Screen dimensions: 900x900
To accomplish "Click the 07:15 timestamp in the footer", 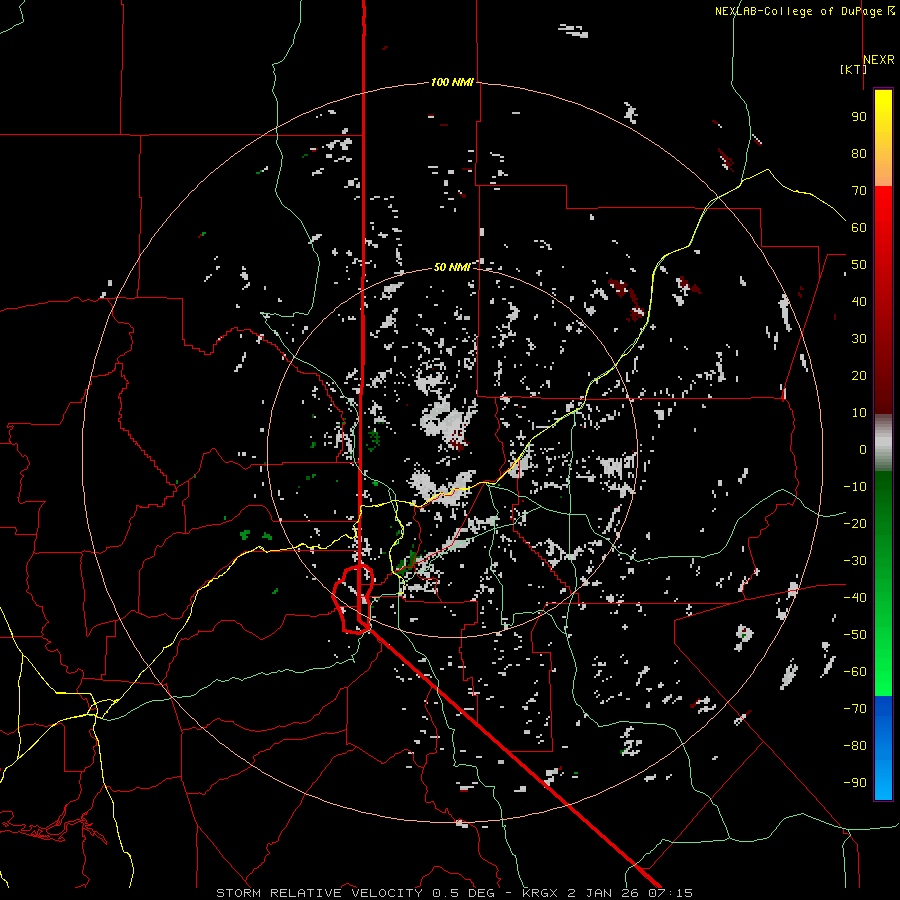I will point(670,893).
